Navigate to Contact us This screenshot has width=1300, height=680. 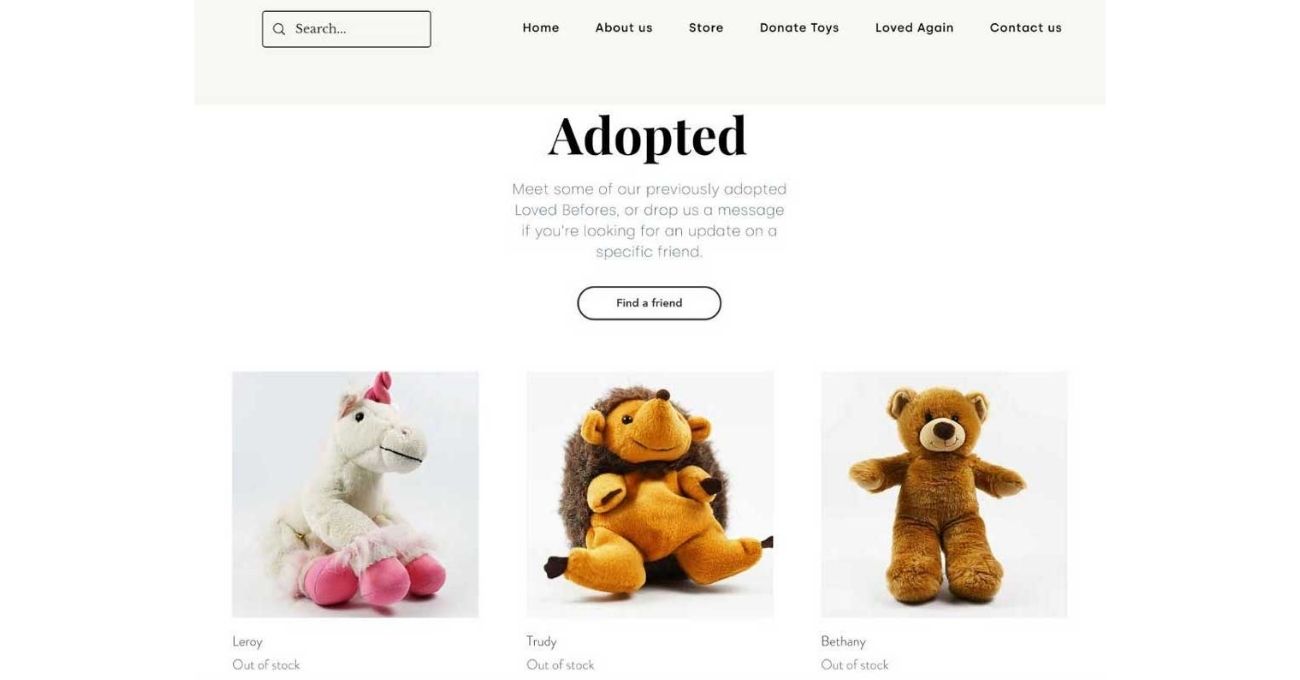pos(1026,28)
